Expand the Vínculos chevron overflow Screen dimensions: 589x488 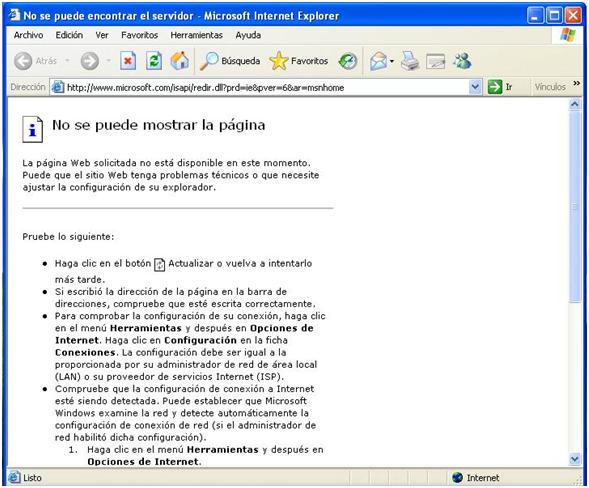577,83
